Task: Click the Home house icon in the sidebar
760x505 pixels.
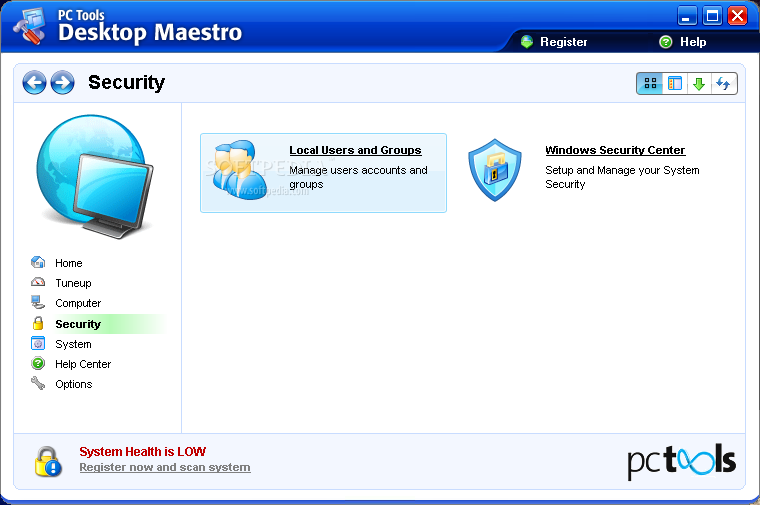Action: coord(38,263)
